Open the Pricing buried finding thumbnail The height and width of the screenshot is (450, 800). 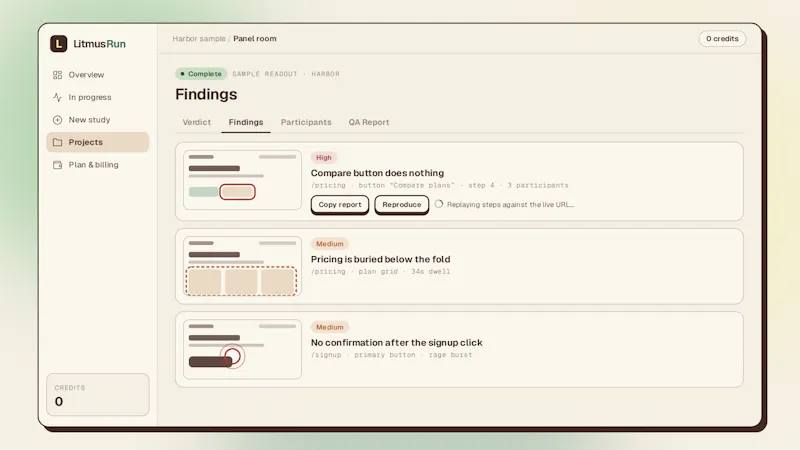click(242, 266)
